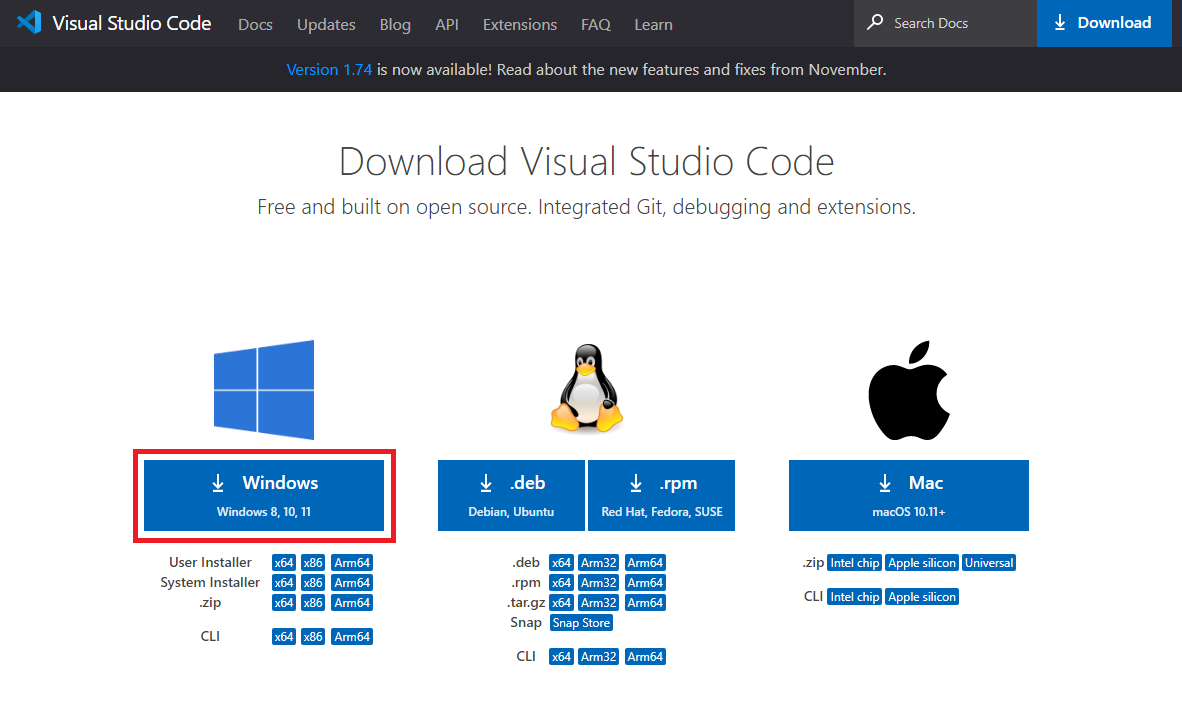
Task: Select Windows System Installer x64
Action: pyautogui.click(x=283, y=582)
